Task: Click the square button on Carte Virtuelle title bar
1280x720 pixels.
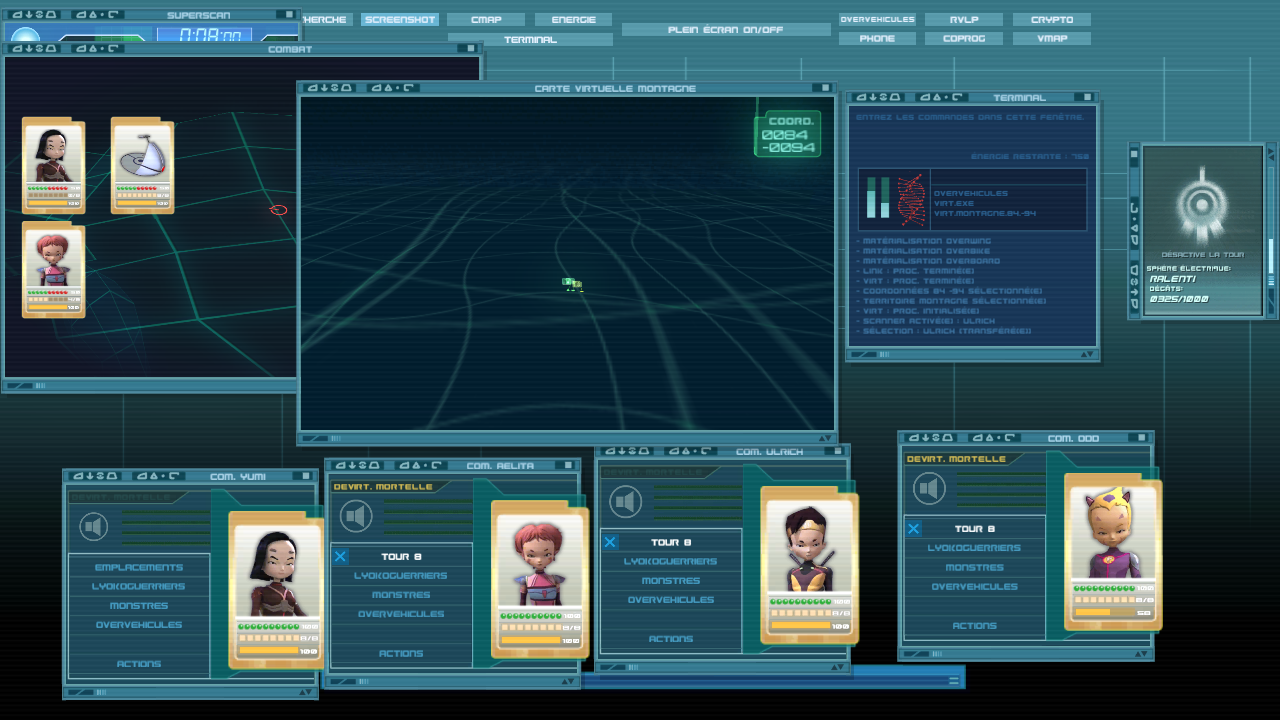Action: (x=824, y=88)
